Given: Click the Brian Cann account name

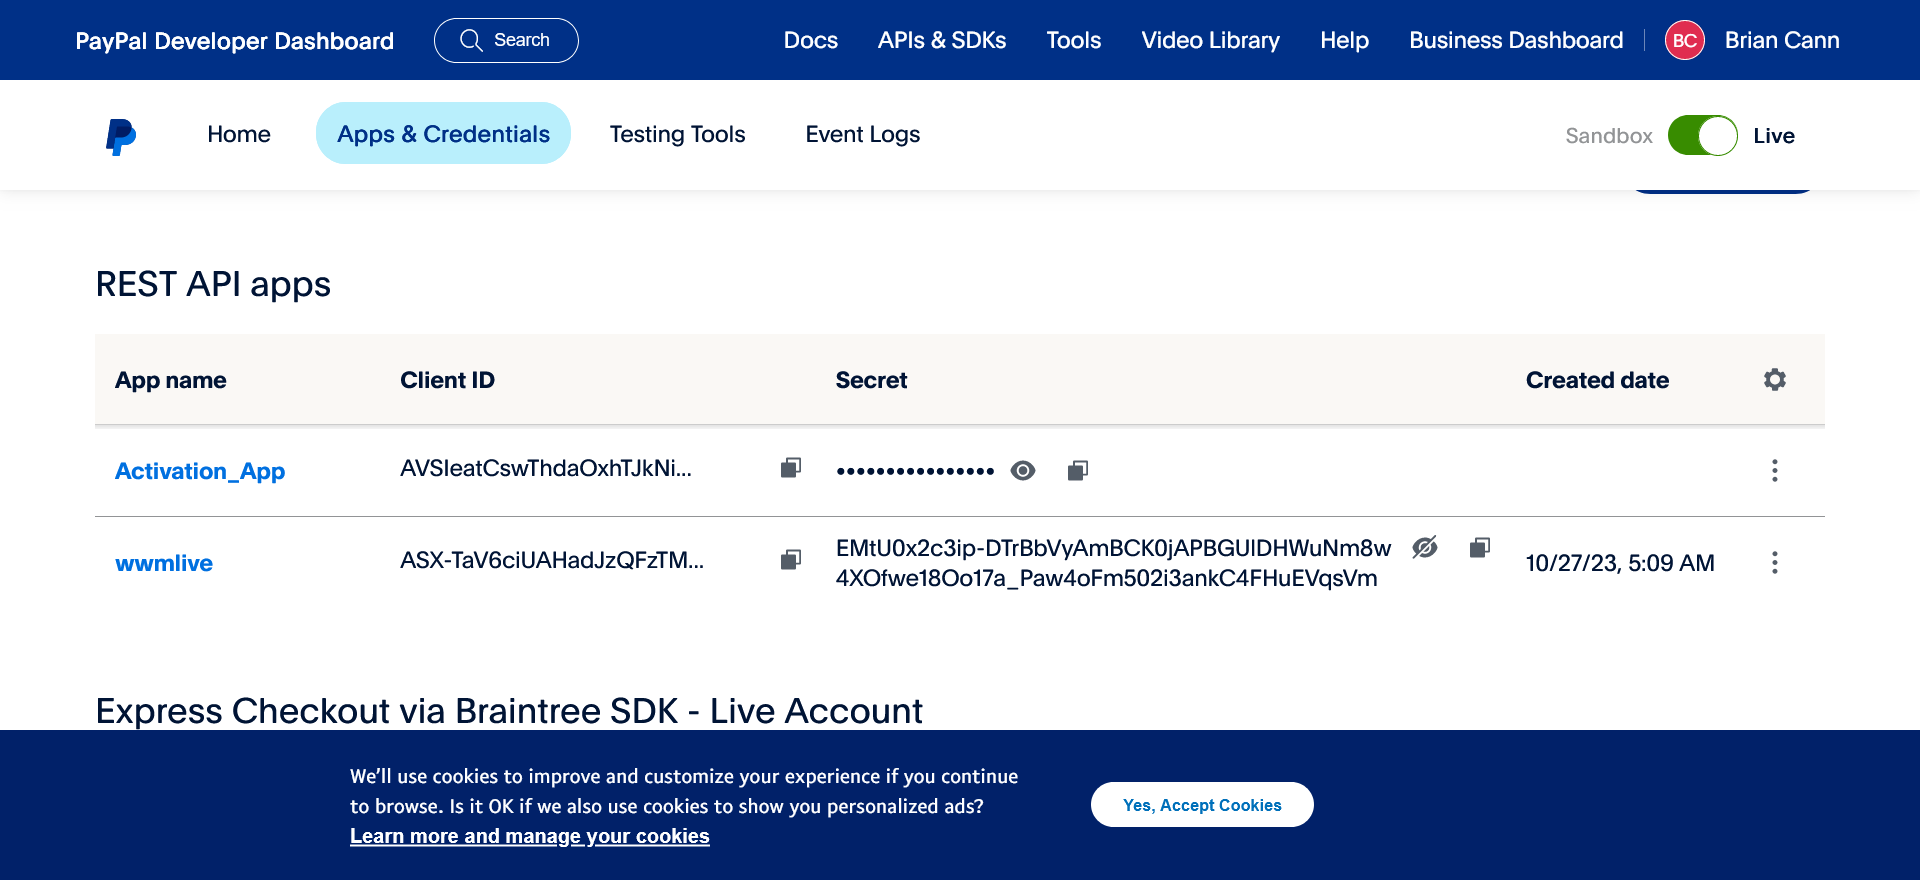Looking at the screenshot, I should pyautogui.click(x=1782, y=40).
